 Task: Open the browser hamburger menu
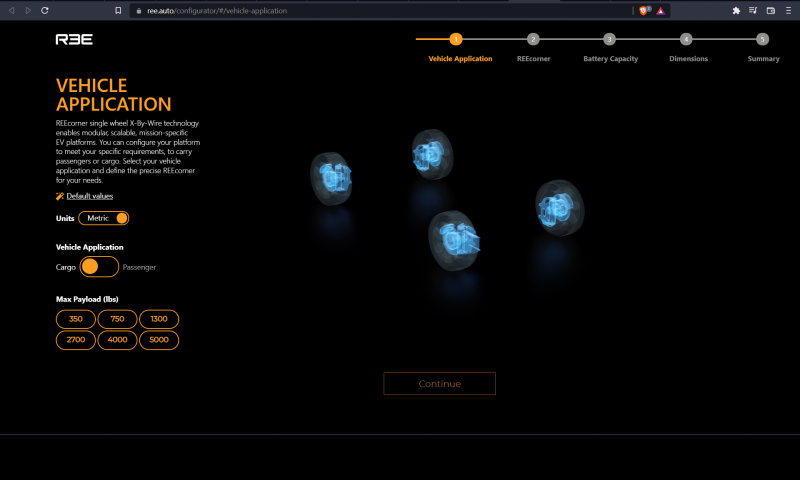click(x=788, y=10)
